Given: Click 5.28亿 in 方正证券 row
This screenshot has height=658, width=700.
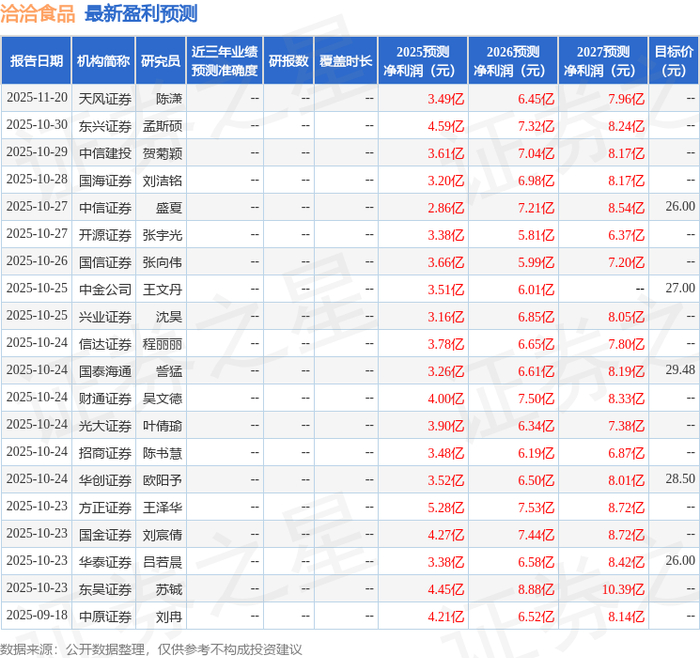Looking at the screenshot, I should pos(446,507).
